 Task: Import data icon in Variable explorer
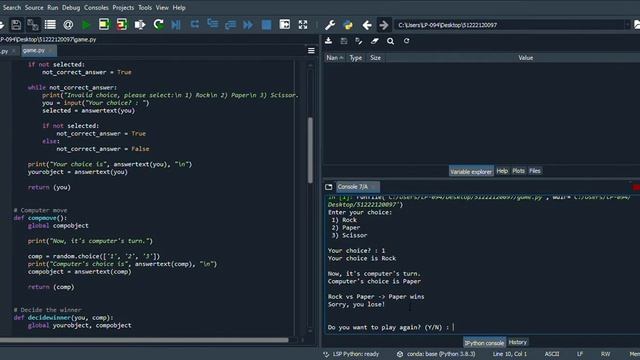(328, 41)
